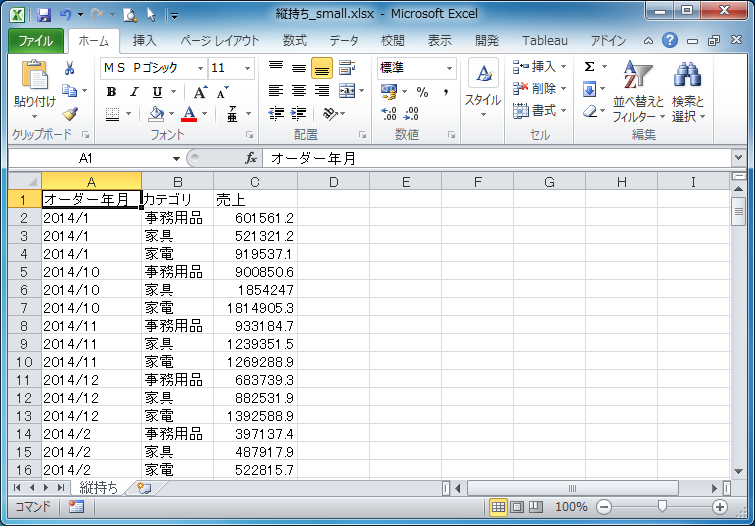Image resolution: width=755 pixels, height=526 pixels.
Task: Open the font size dropdown
Action: click(247, 68)
